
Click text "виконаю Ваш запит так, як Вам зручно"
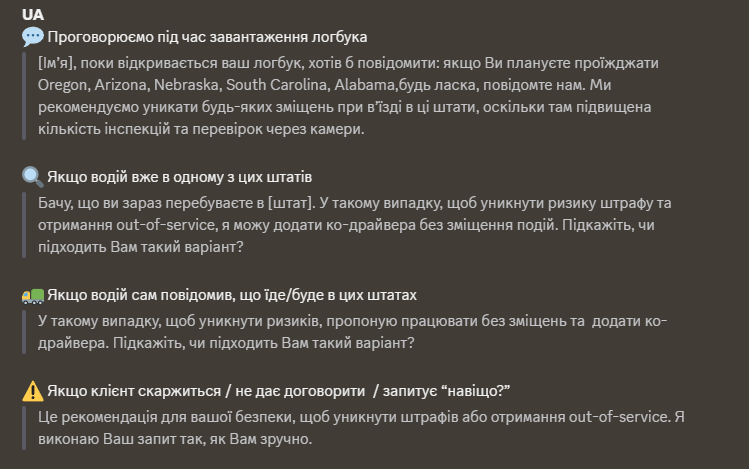click(174, 439)
